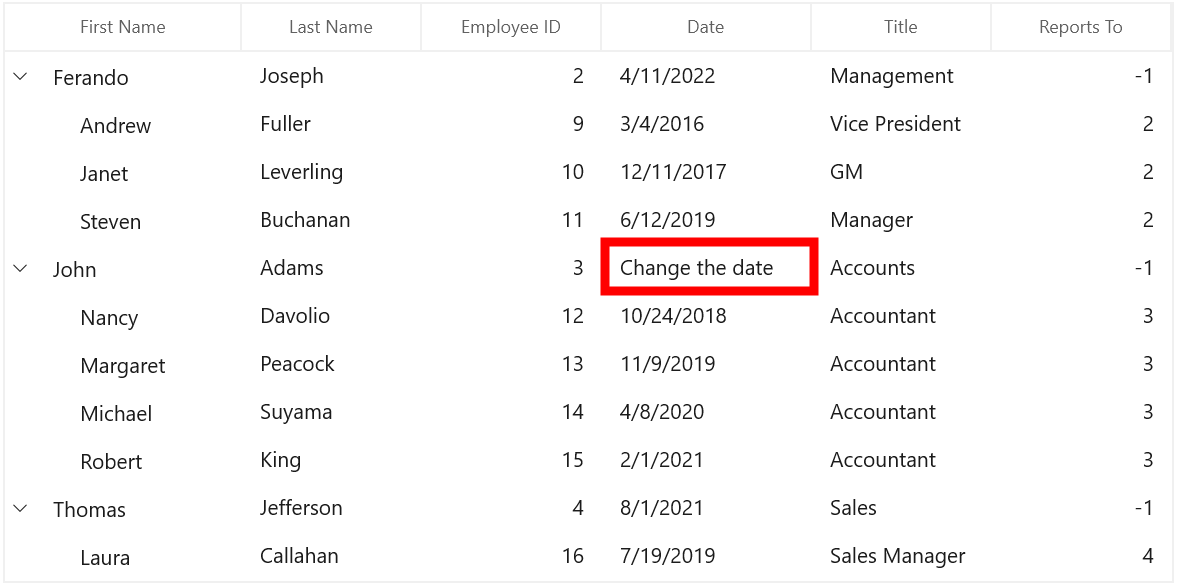Select first name Thomas
1177x586 pixels.
[x=89, y=510]
